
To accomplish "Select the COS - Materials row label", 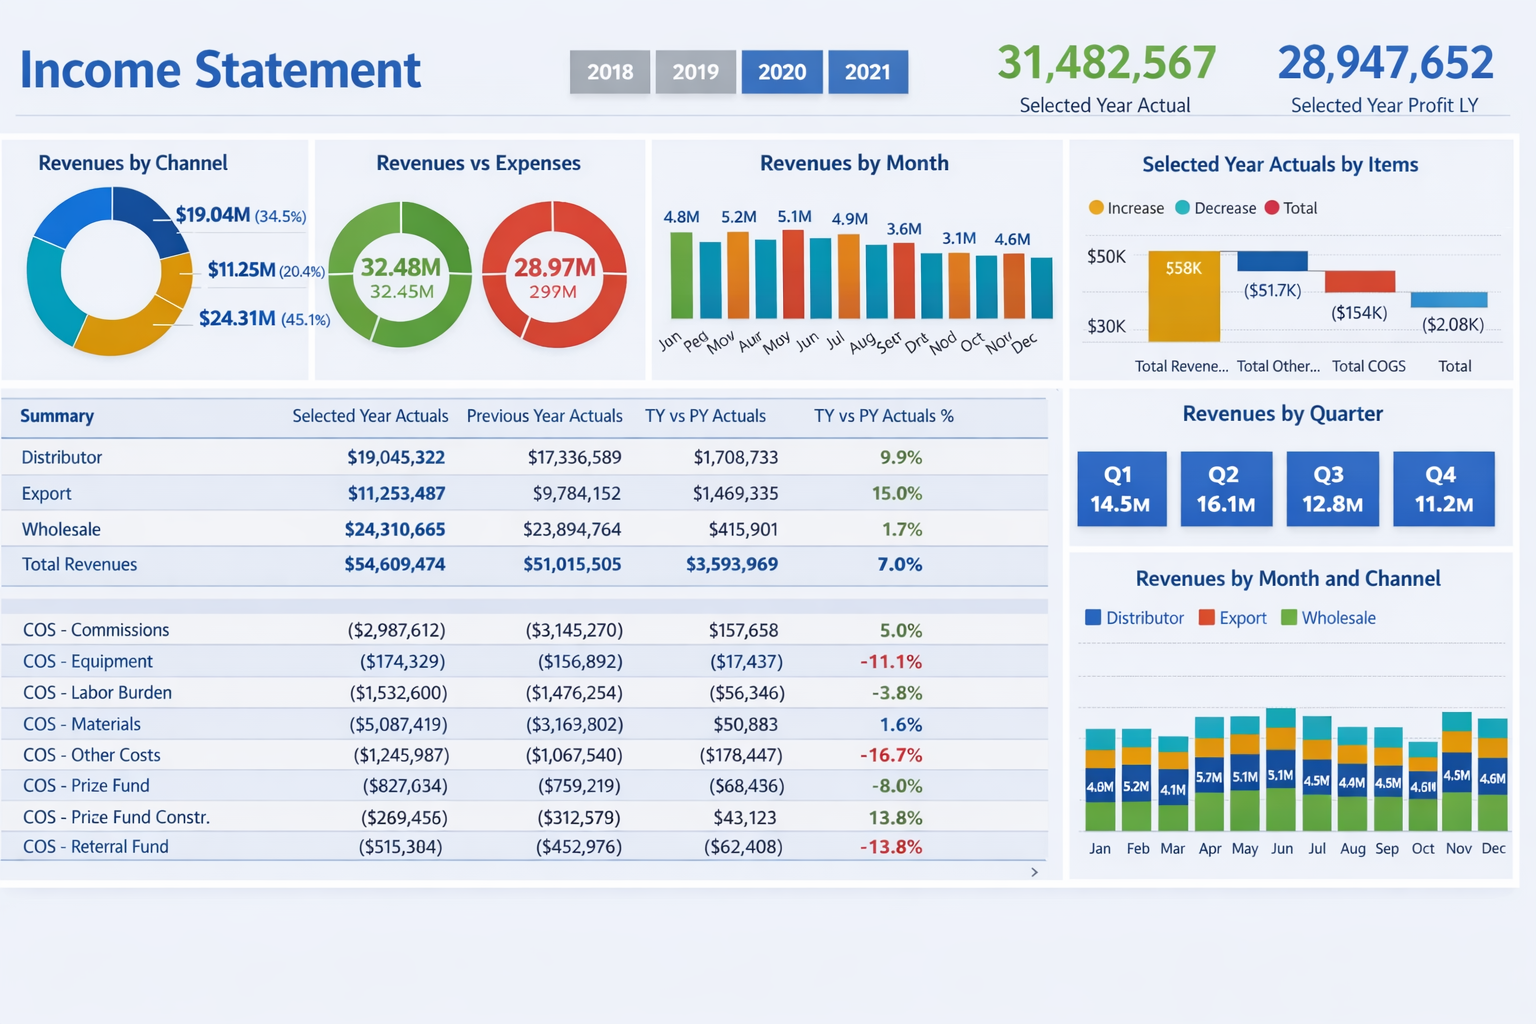I will [x=82, y=724].
